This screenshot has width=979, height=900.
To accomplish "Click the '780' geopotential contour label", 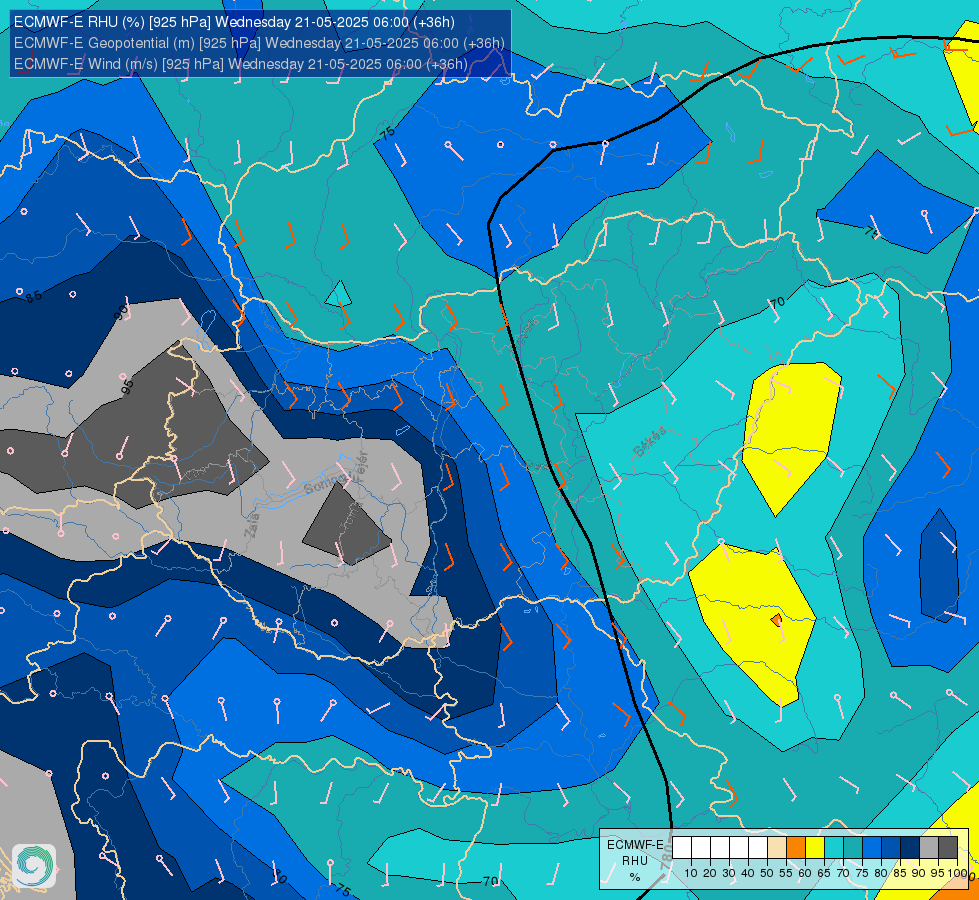I will 666,858.
